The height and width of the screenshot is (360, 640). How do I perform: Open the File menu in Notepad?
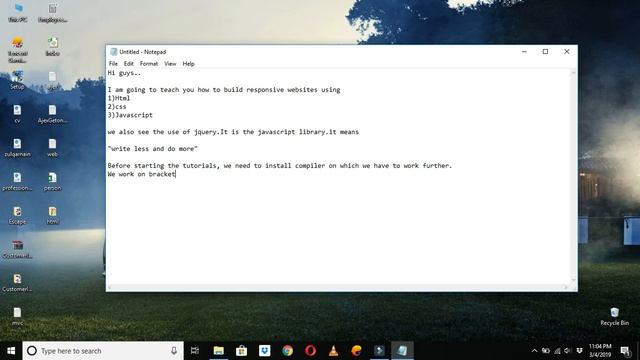coord(113,64)
